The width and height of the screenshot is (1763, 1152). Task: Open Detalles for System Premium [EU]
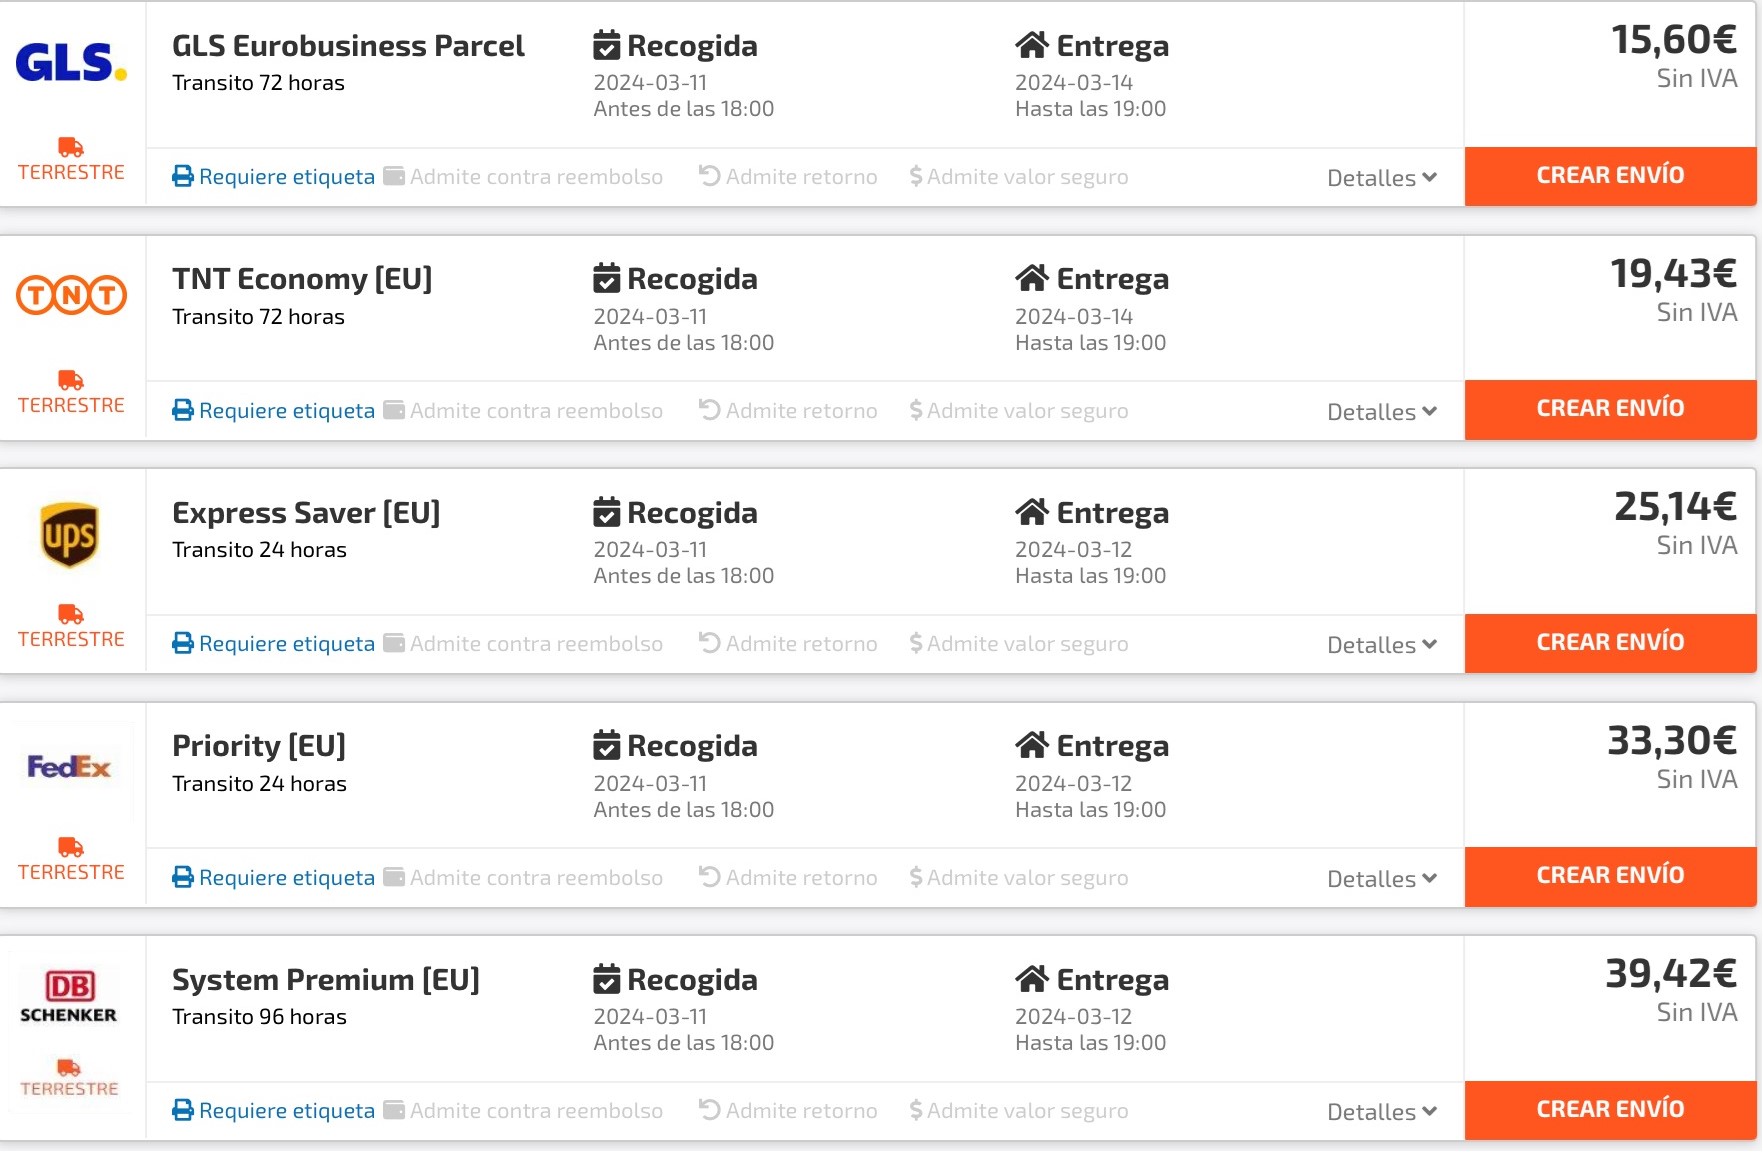pyautogui.click(x=1381, y=1112)
